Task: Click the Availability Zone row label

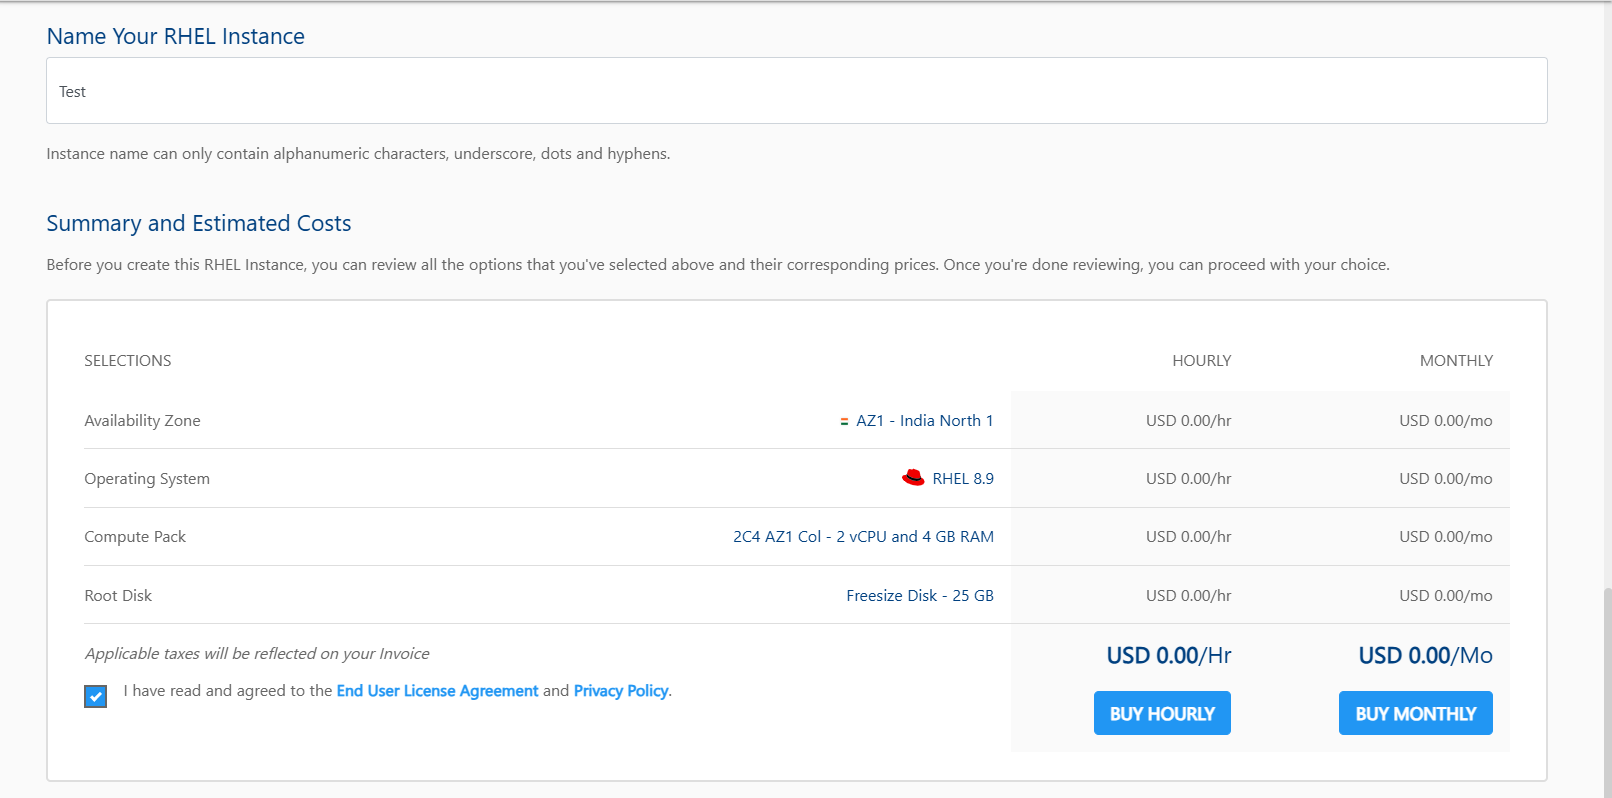Action: 142,421
